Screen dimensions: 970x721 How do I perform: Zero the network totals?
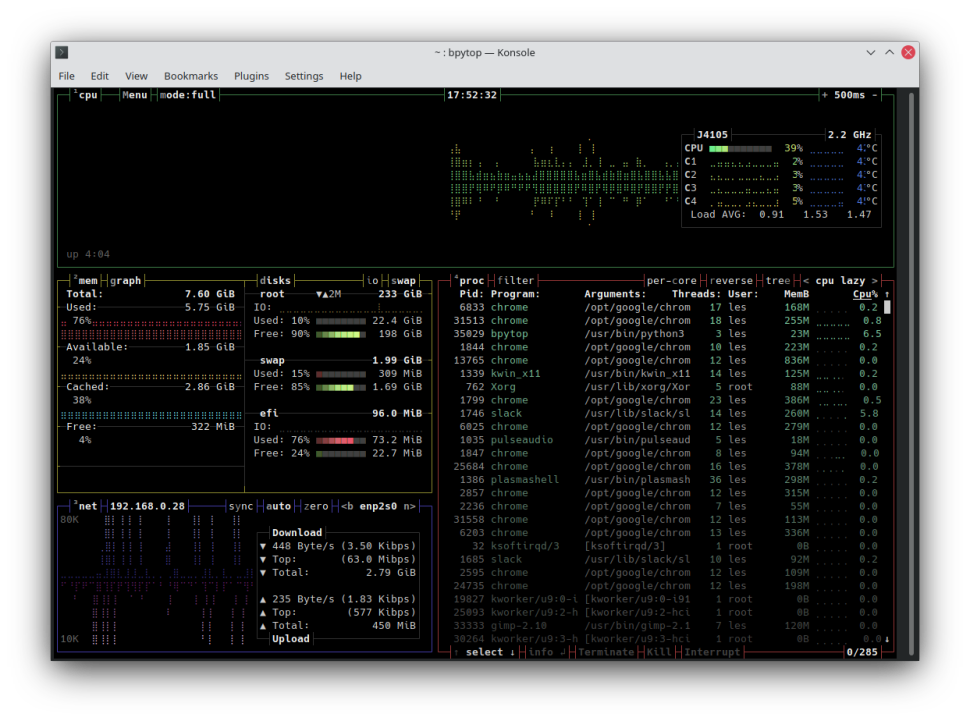point(316,506)
